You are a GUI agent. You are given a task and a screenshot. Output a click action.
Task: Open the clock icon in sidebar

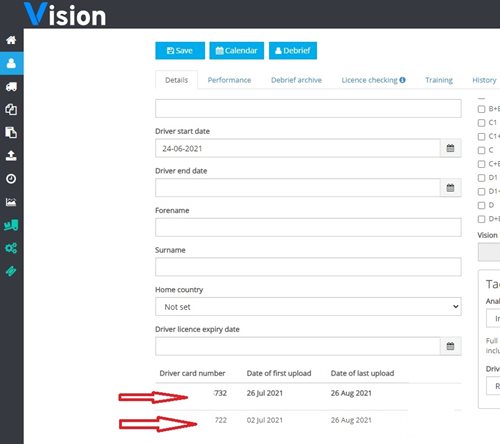tap(11, 179)
